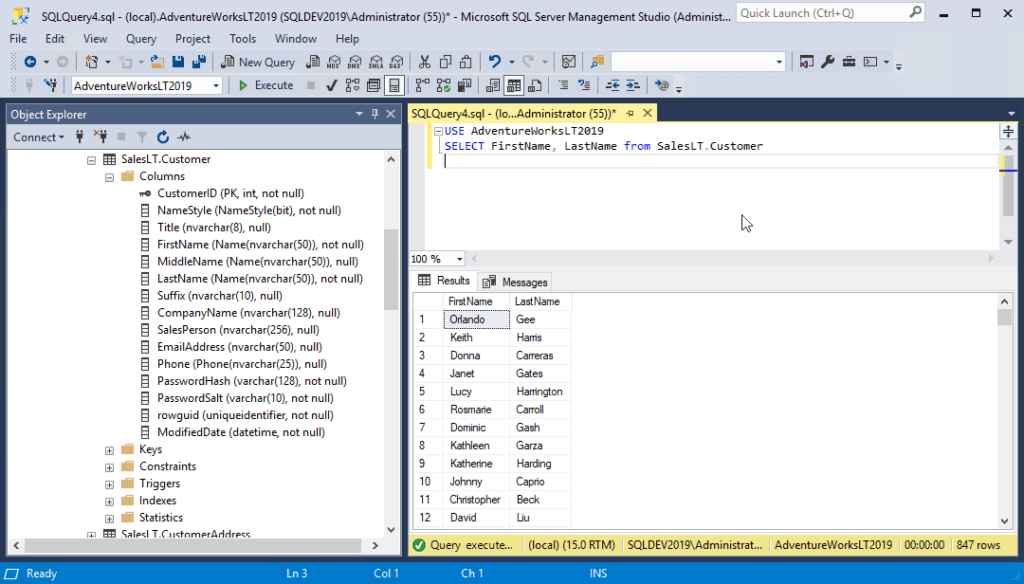1024x584 pixels.
Task: Open the Query menu
Action: (x=141, y=39)
